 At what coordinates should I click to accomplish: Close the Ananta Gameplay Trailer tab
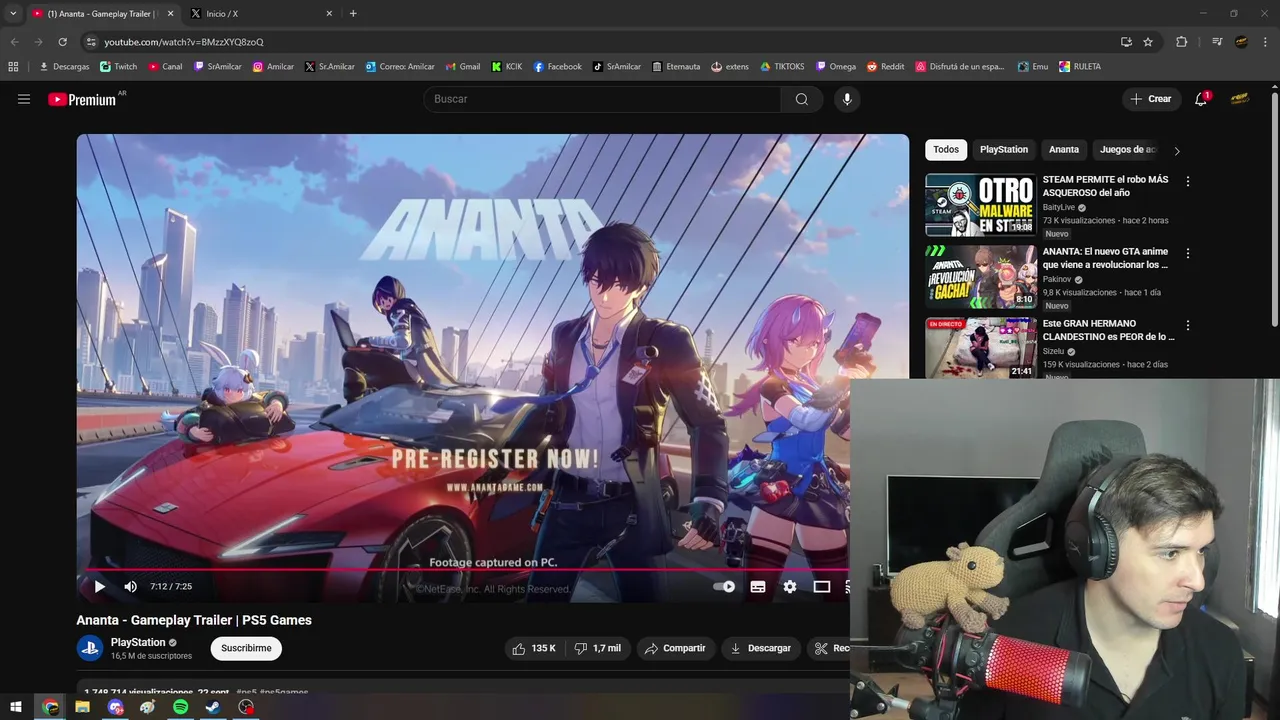coord(170,14)
